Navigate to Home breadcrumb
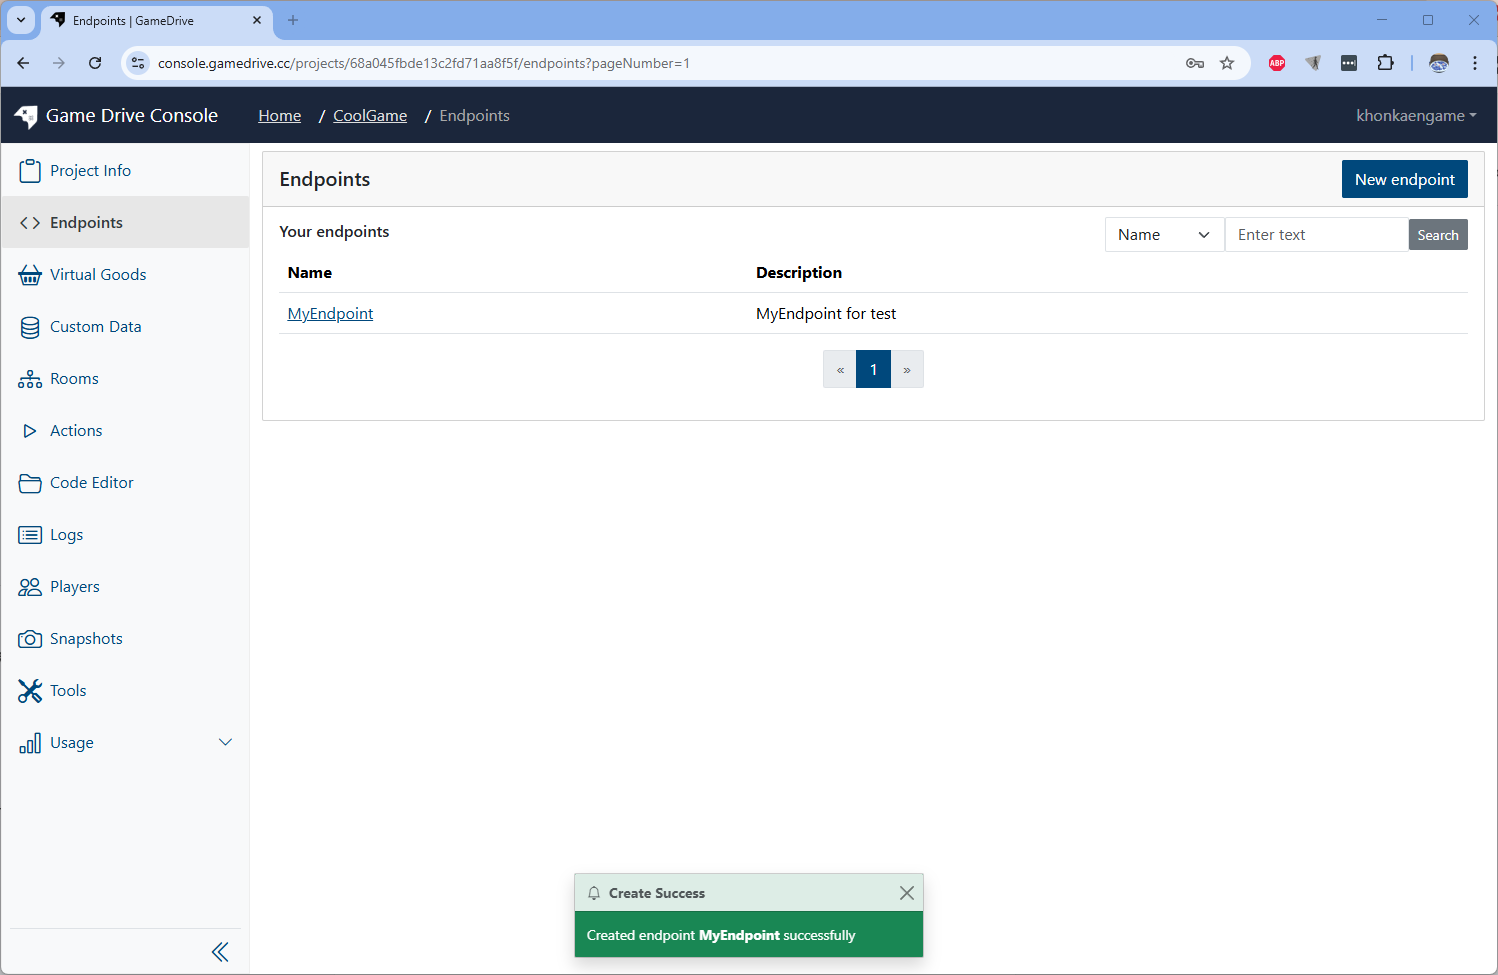The width and height of the screenshot is (1498, 975). [279, 115]
